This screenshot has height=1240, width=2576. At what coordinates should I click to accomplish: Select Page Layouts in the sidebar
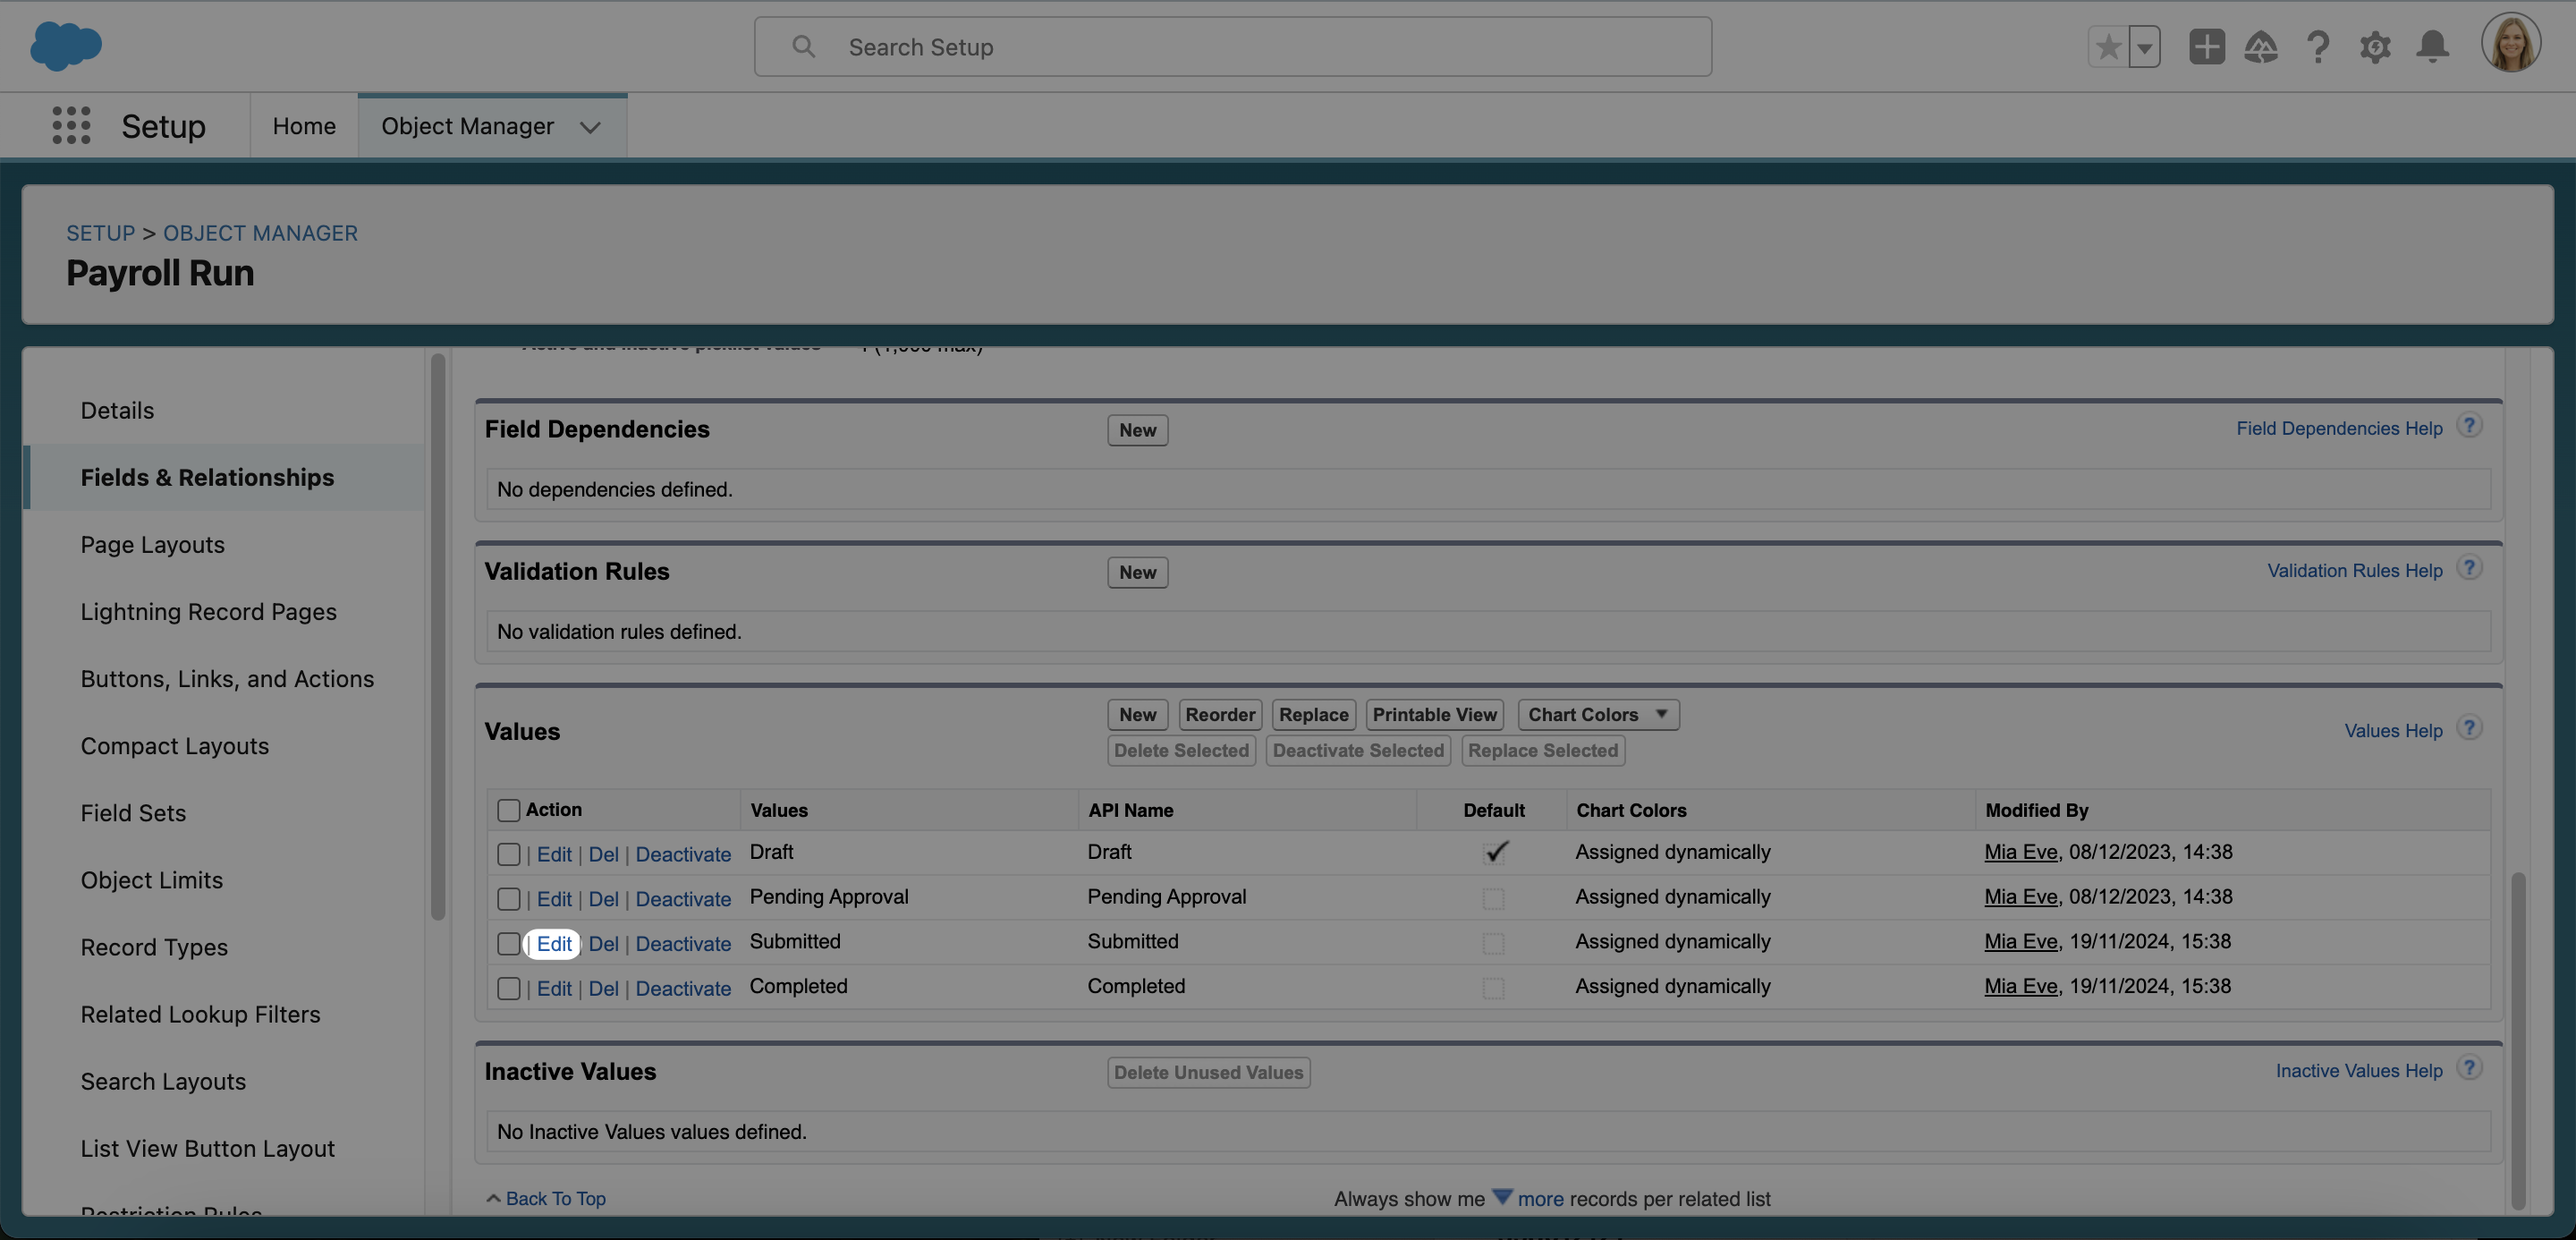(x=152, y=544)
